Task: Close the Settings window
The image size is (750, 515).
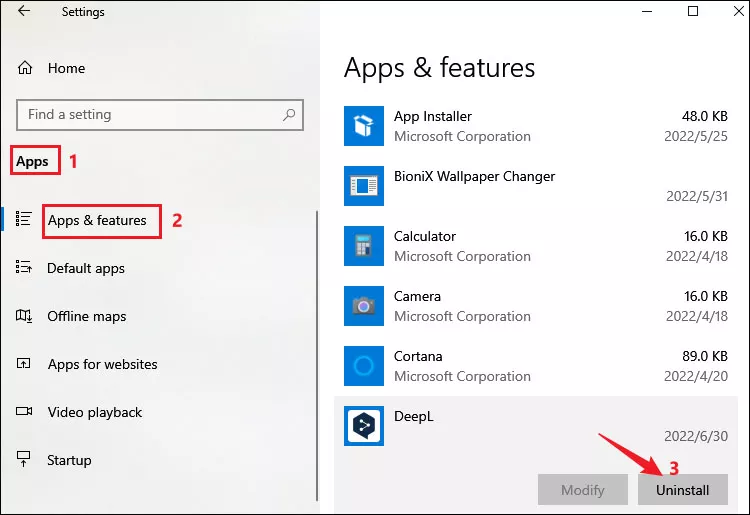Action: 739,11
